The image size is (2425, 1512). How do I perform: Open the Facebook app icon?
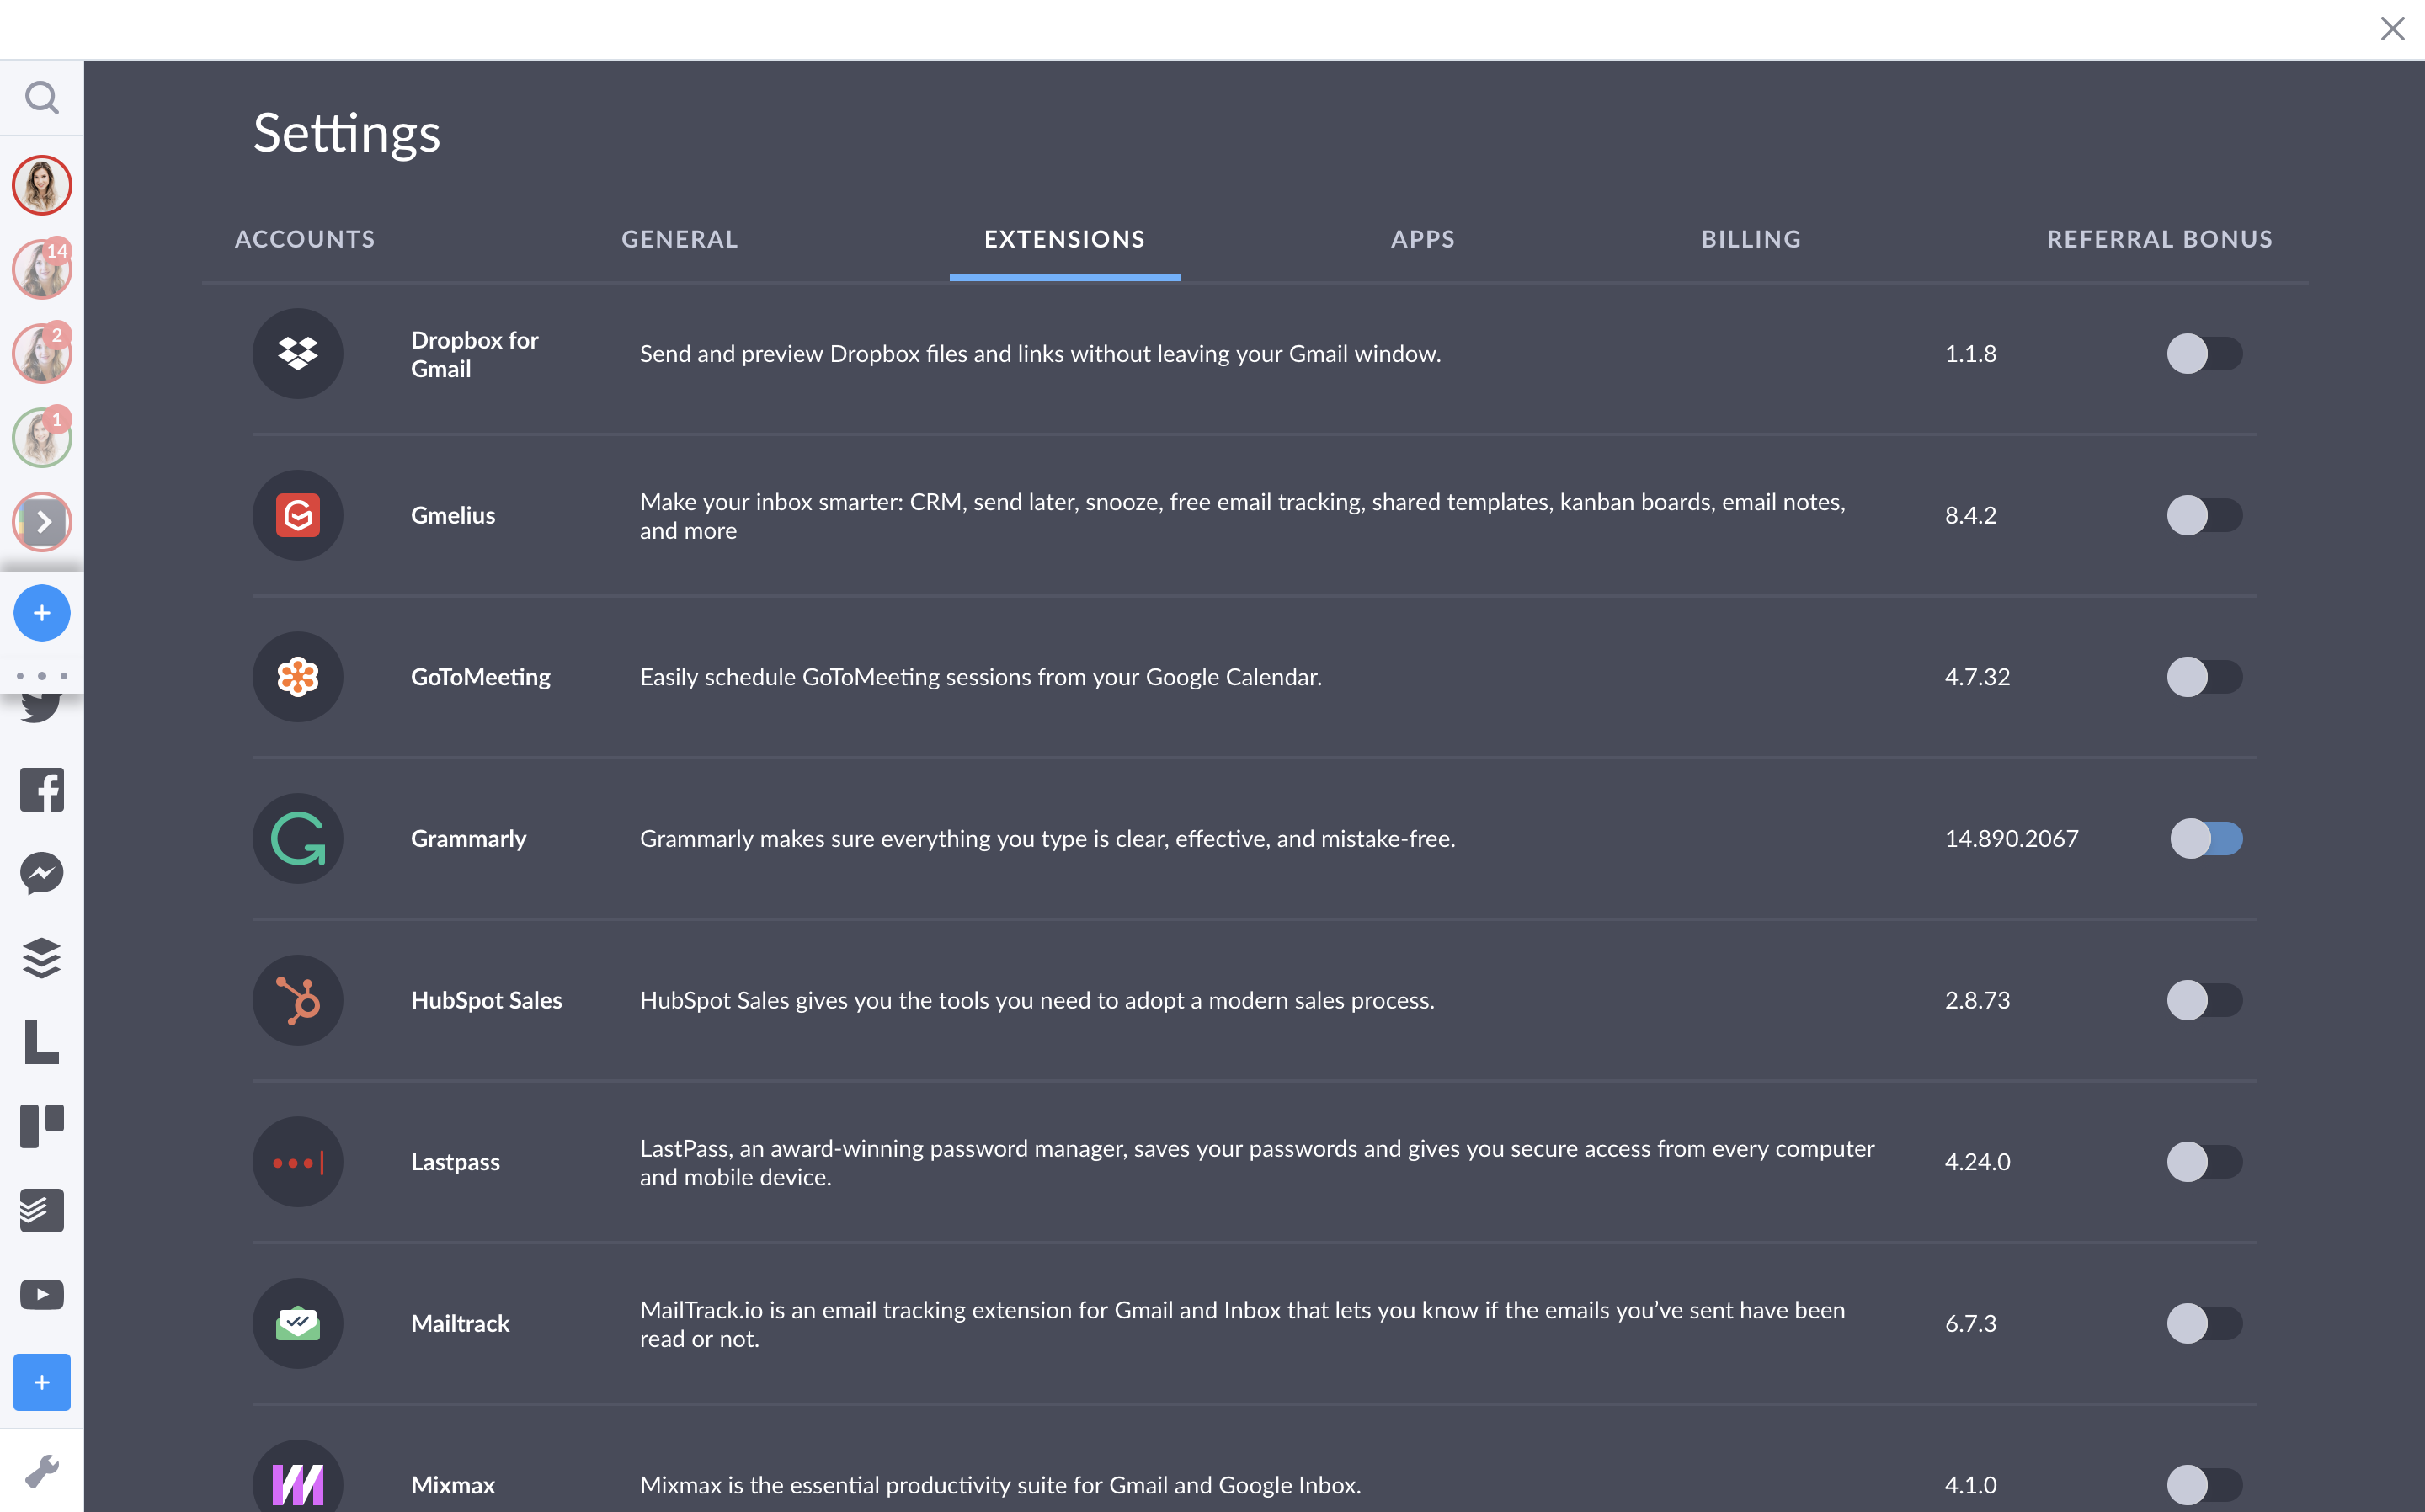pyautogui.click(x=41, y=790)
